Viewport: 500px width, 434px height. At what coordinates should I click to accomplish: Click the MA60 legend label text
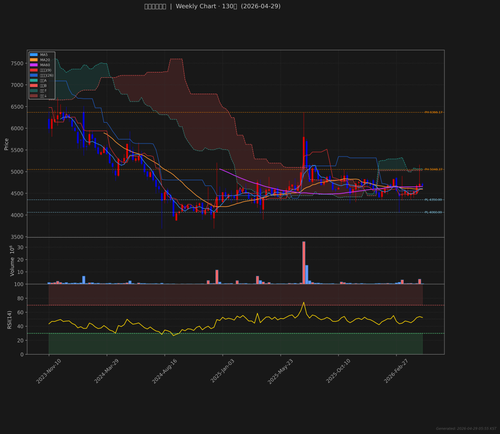pyautogui.click(x=45, y=65)
